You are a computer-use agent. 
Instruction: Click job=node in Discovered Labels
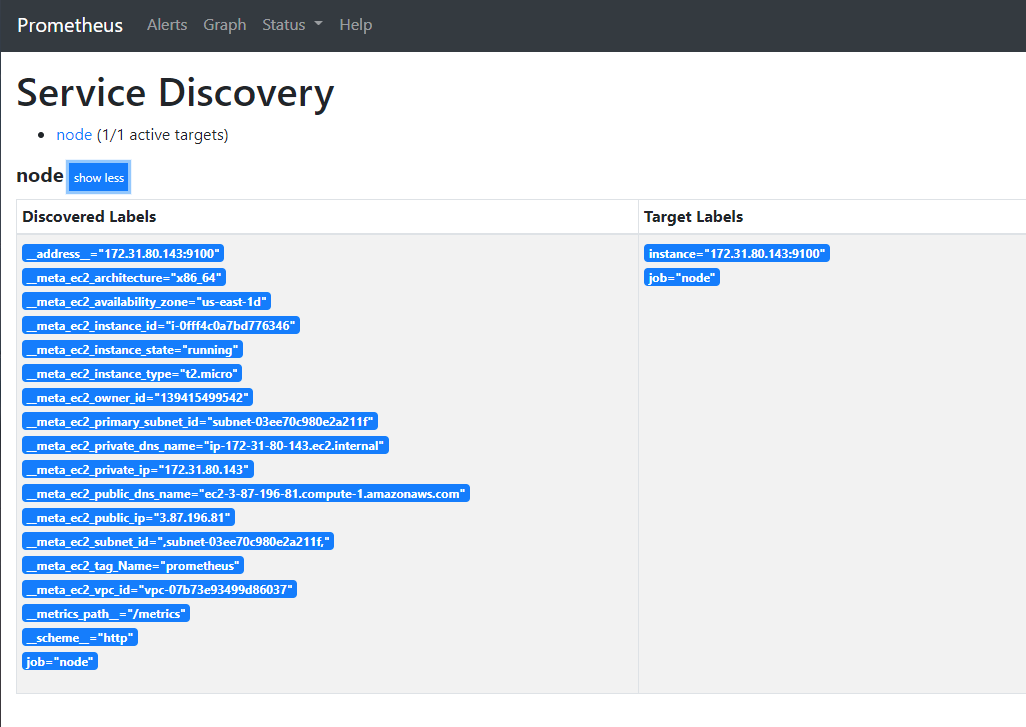(x=60, y=662)
